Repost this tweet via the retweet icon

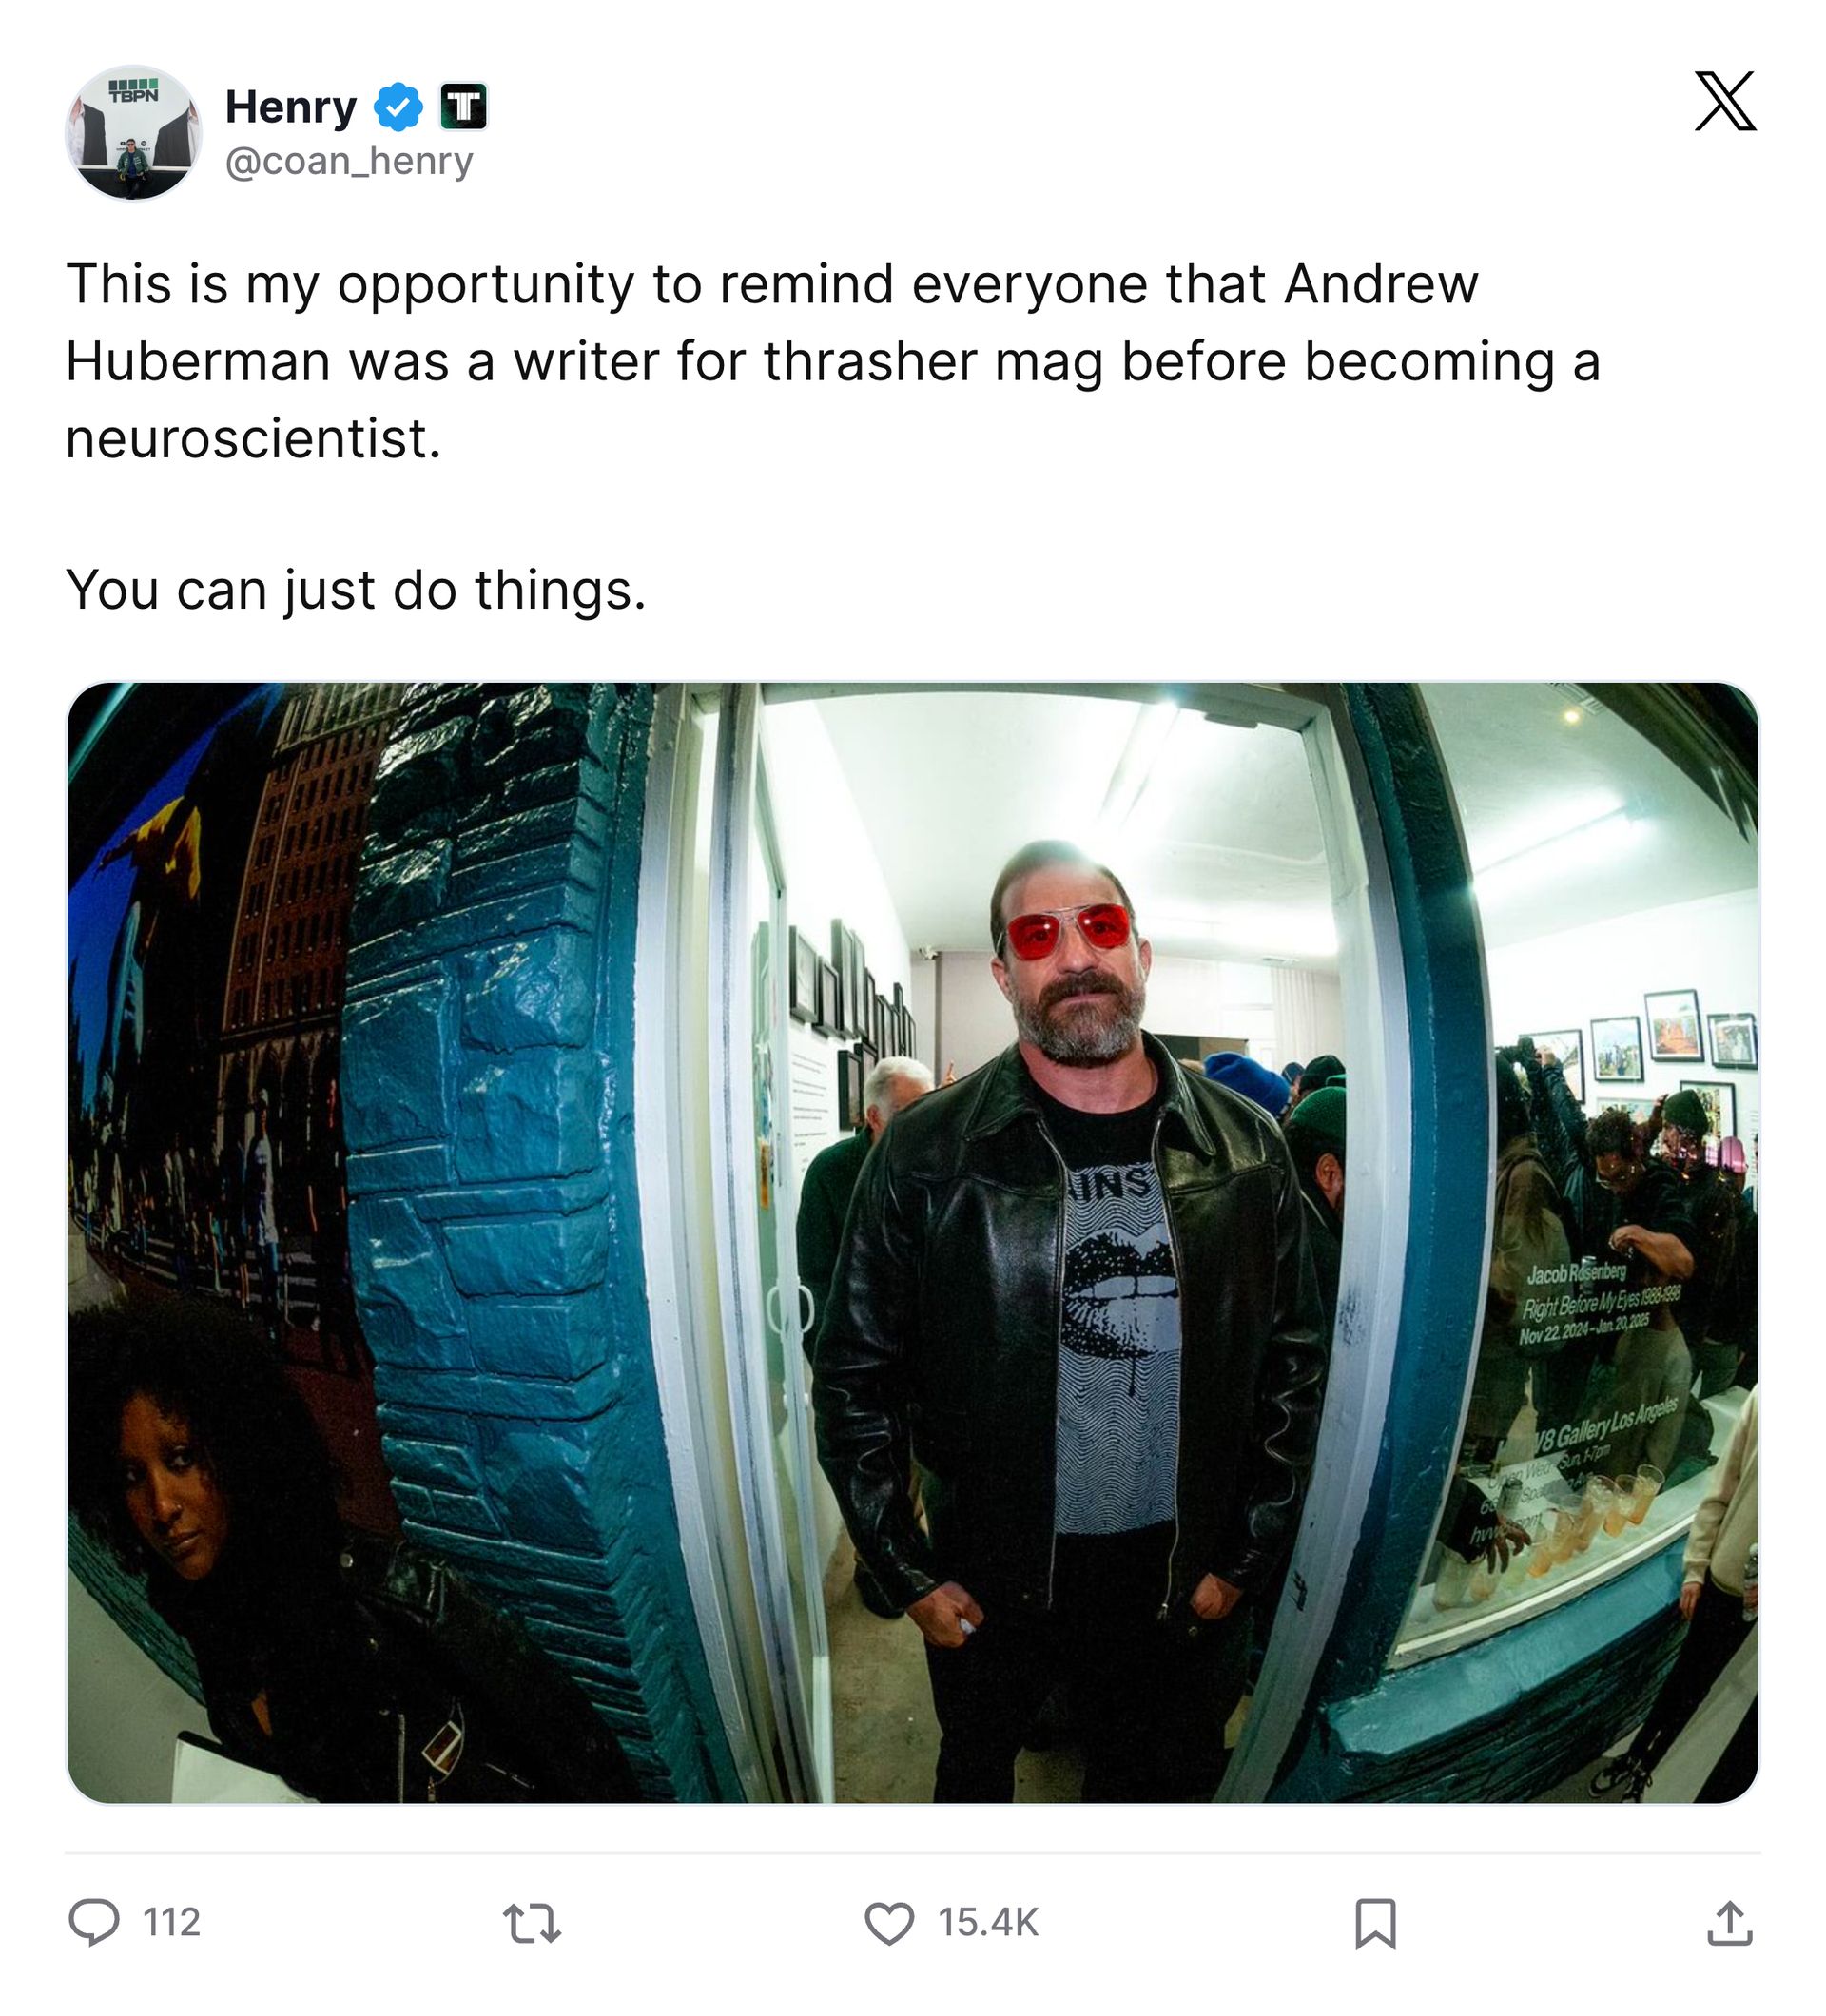tap(531, 1923)
